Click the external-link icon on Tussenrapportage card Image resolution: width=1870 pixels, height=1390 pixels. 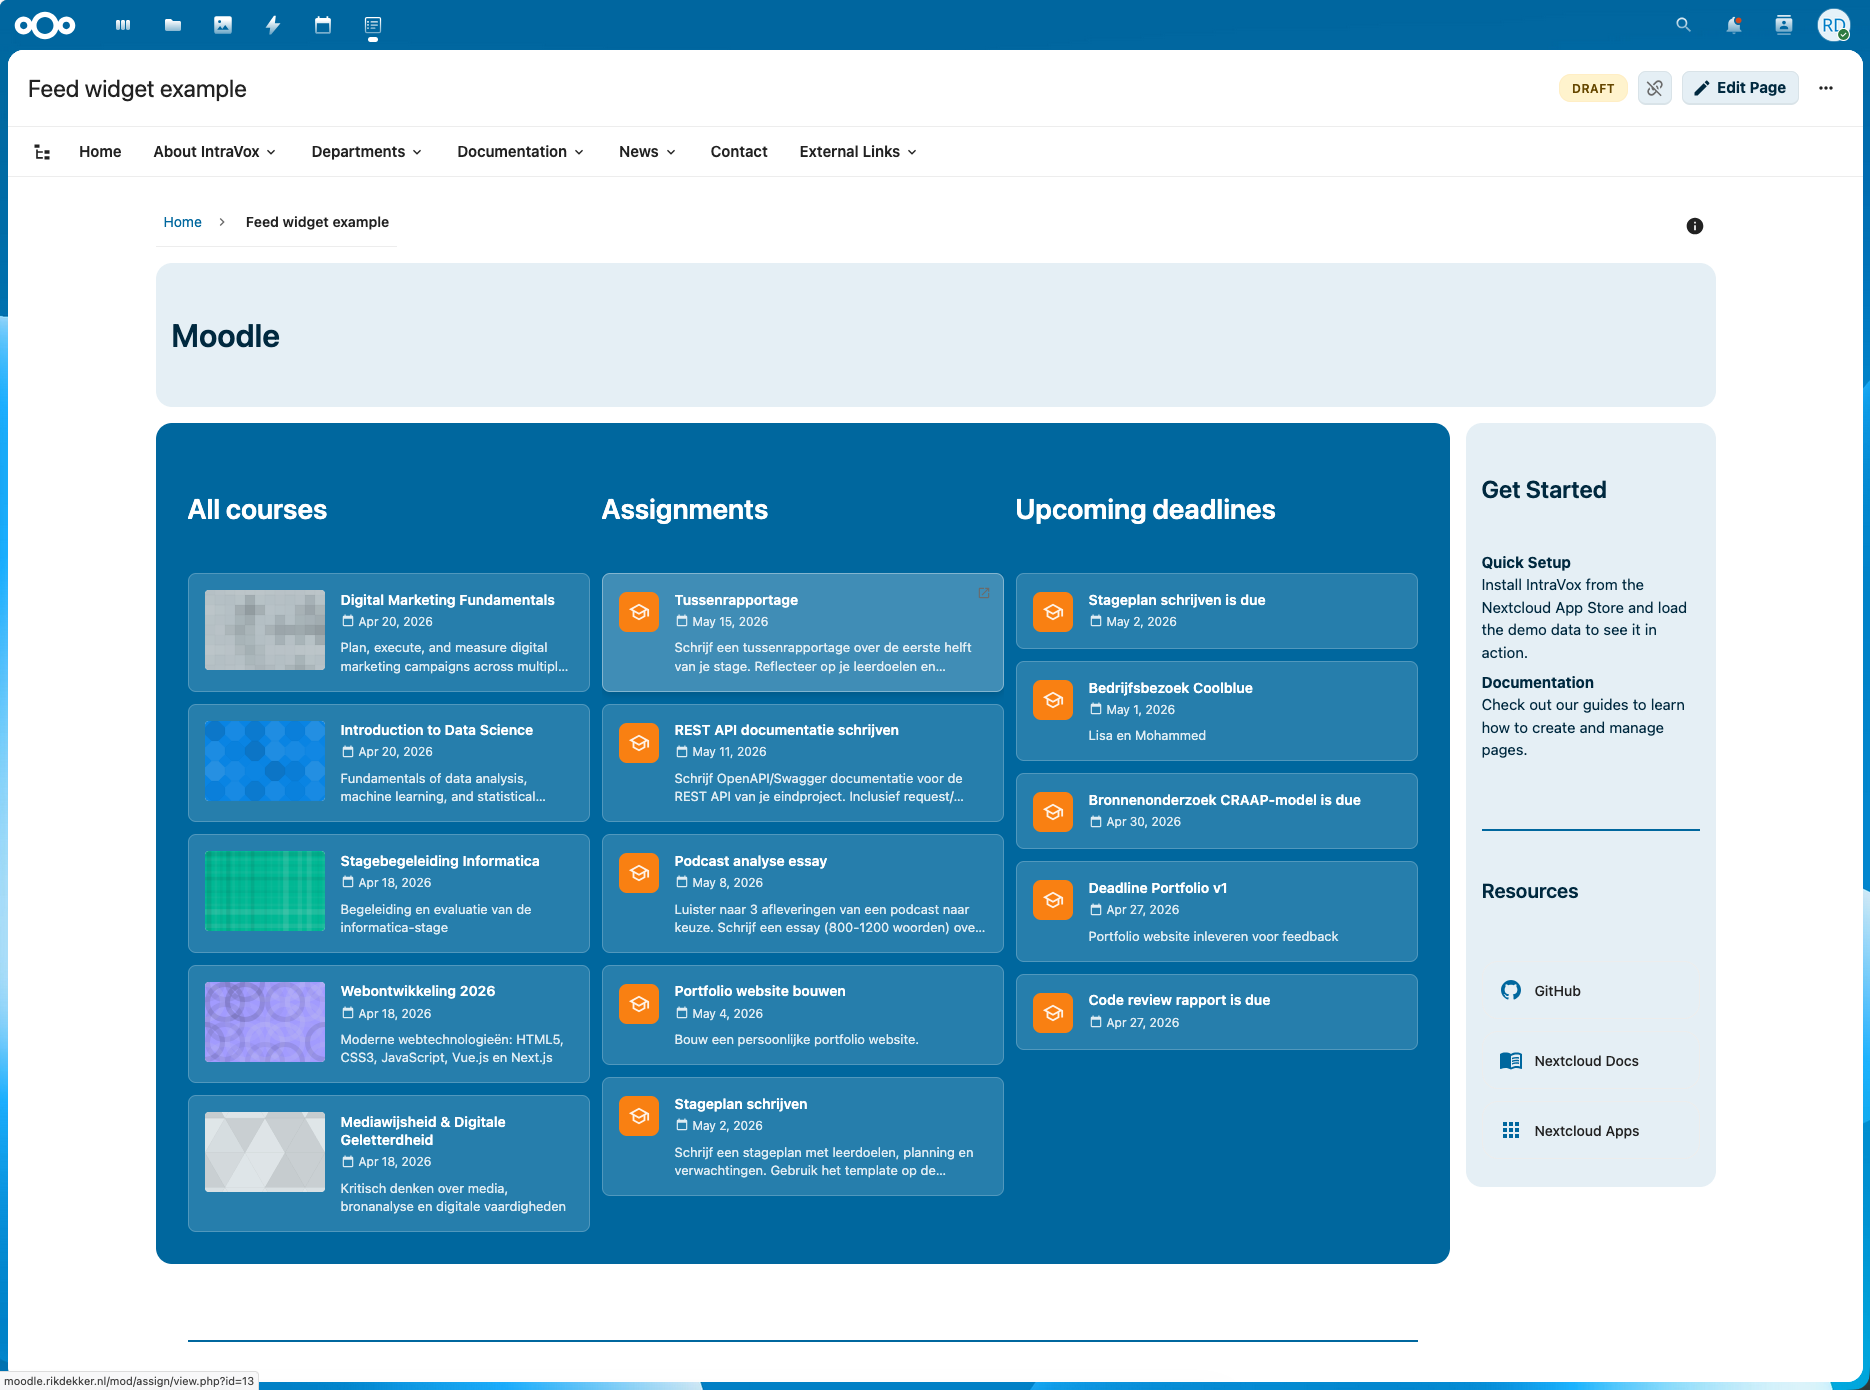pyautogui.click(x=984, y=593)
